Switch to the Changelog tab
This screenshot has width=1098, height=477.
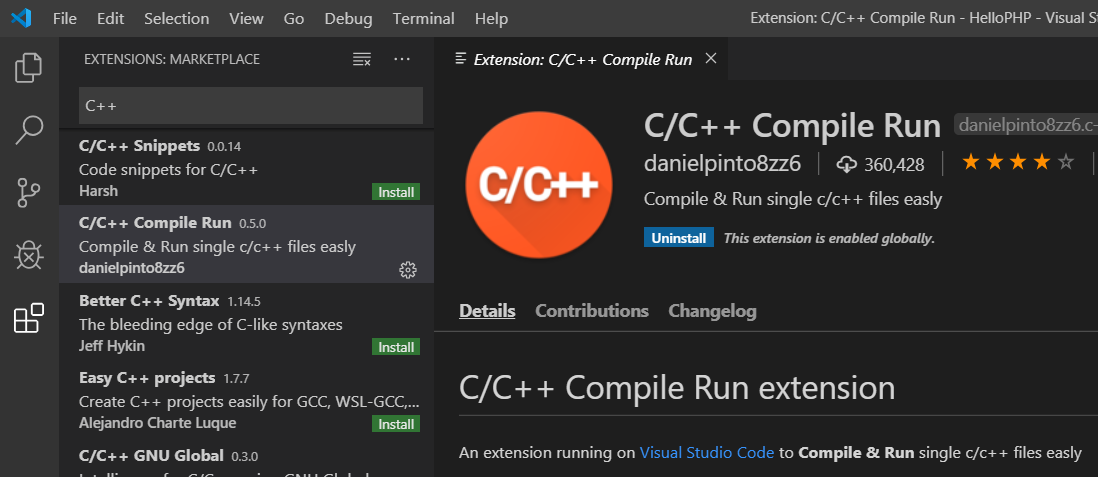(x=712, y=310)
